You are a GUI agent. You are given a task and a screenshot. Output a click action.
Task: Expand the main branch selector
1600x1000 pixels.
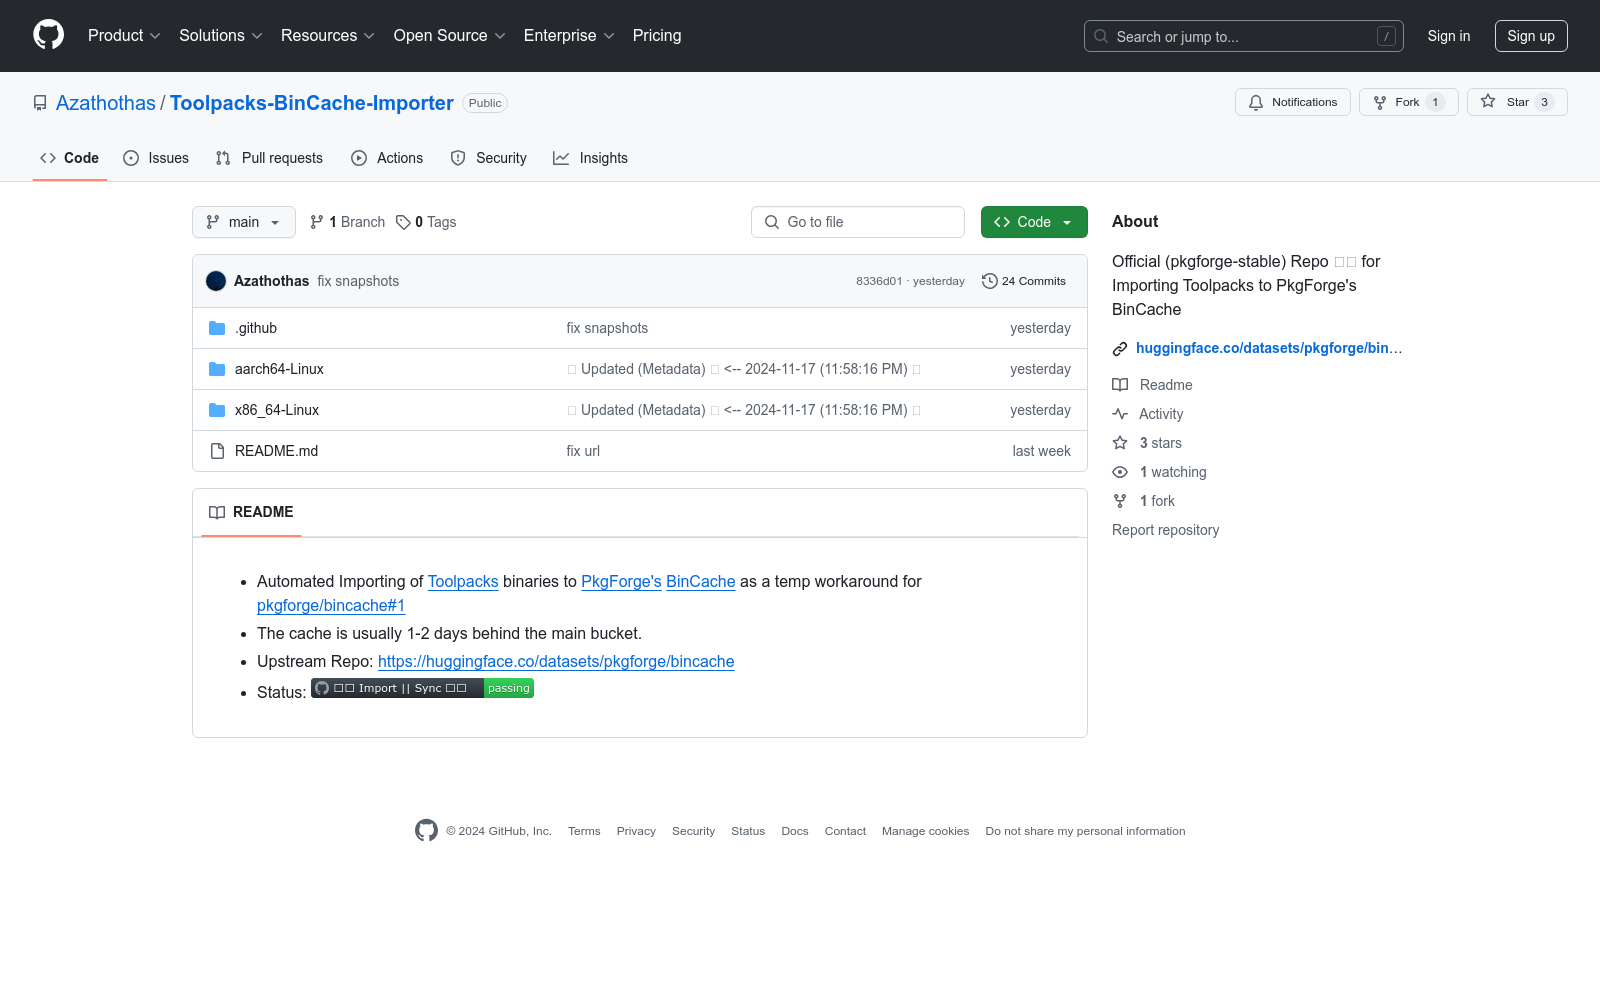(244, 222)
